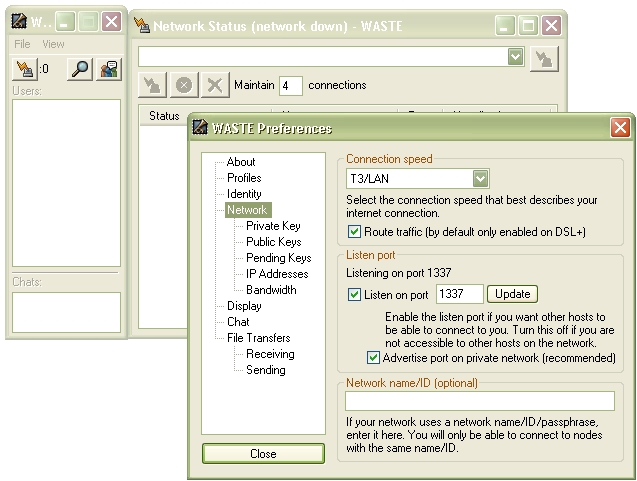Click the X remove connection icon

click(215, 85)
